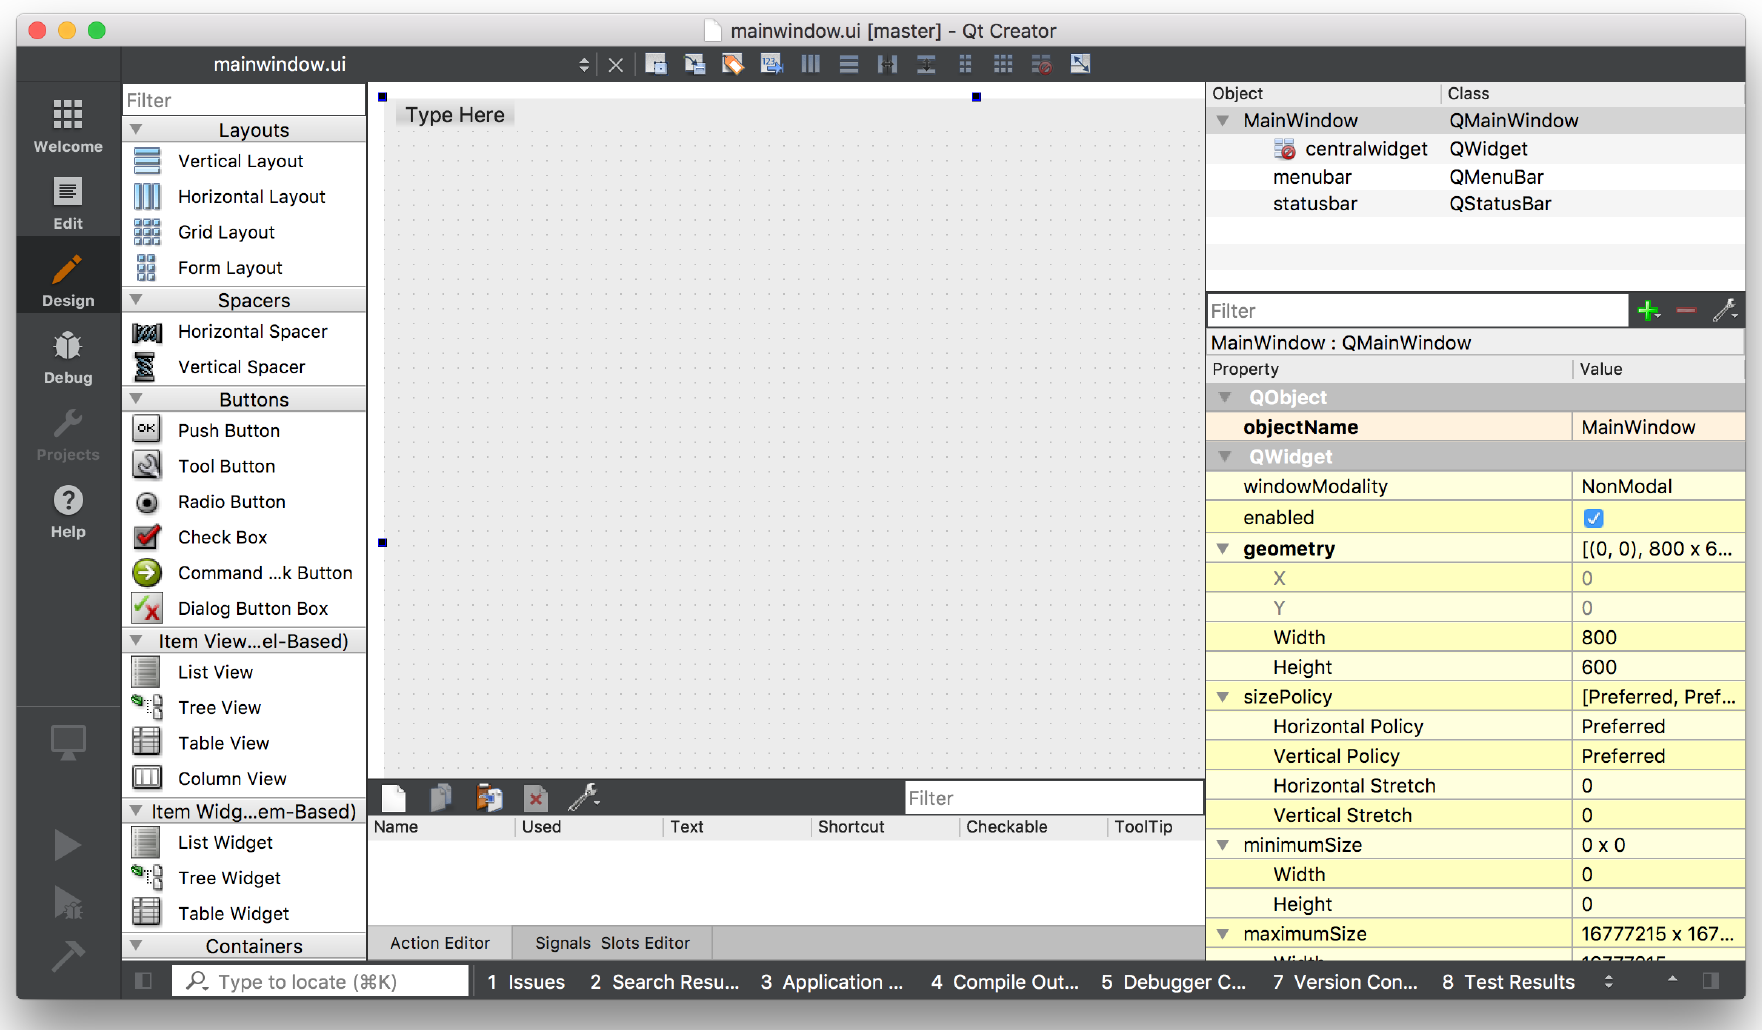Open the kit selector monitor icon

click(68, 743)
